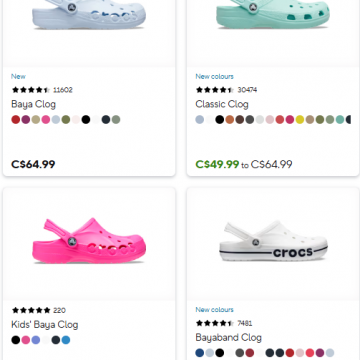
Task: Select the black swatch under Baya Clog
Action: 86,119
